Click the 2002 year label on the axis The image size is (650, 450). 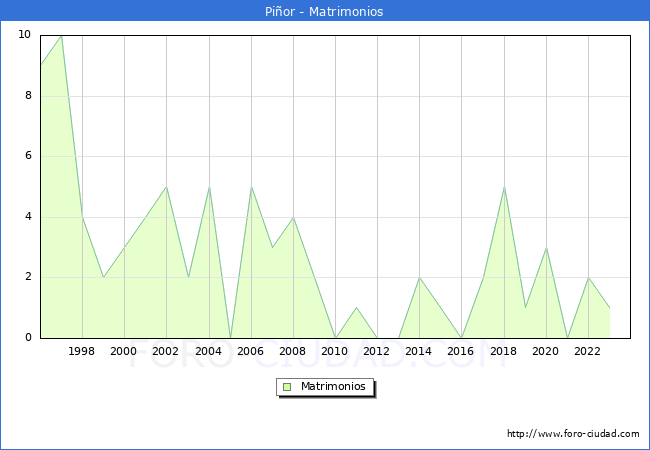(x=166, y=351)
